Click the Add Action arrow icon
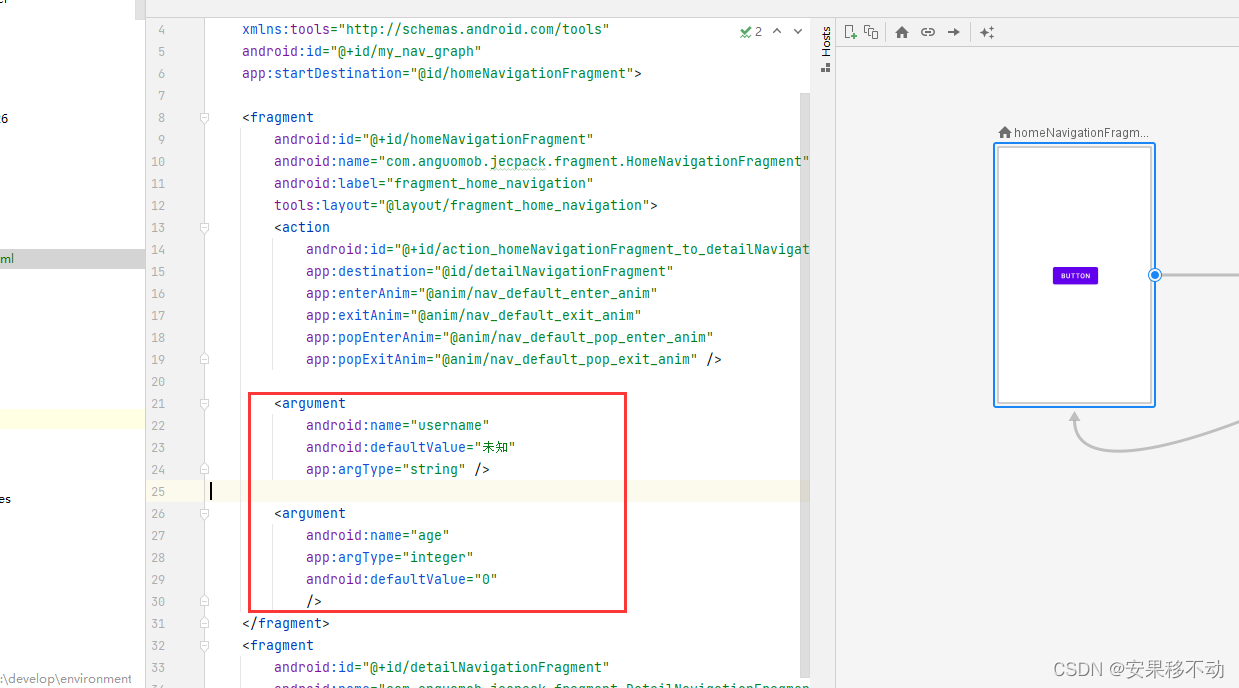This screenshot has width=1239, height=688. pyautogui.click(x=953, y=32)
